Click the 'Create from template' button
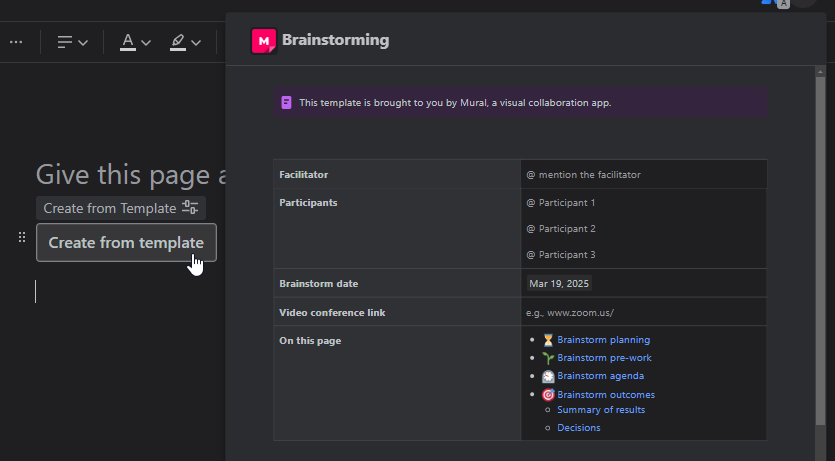Screen dimensions: 835x461 coord(126,242)
